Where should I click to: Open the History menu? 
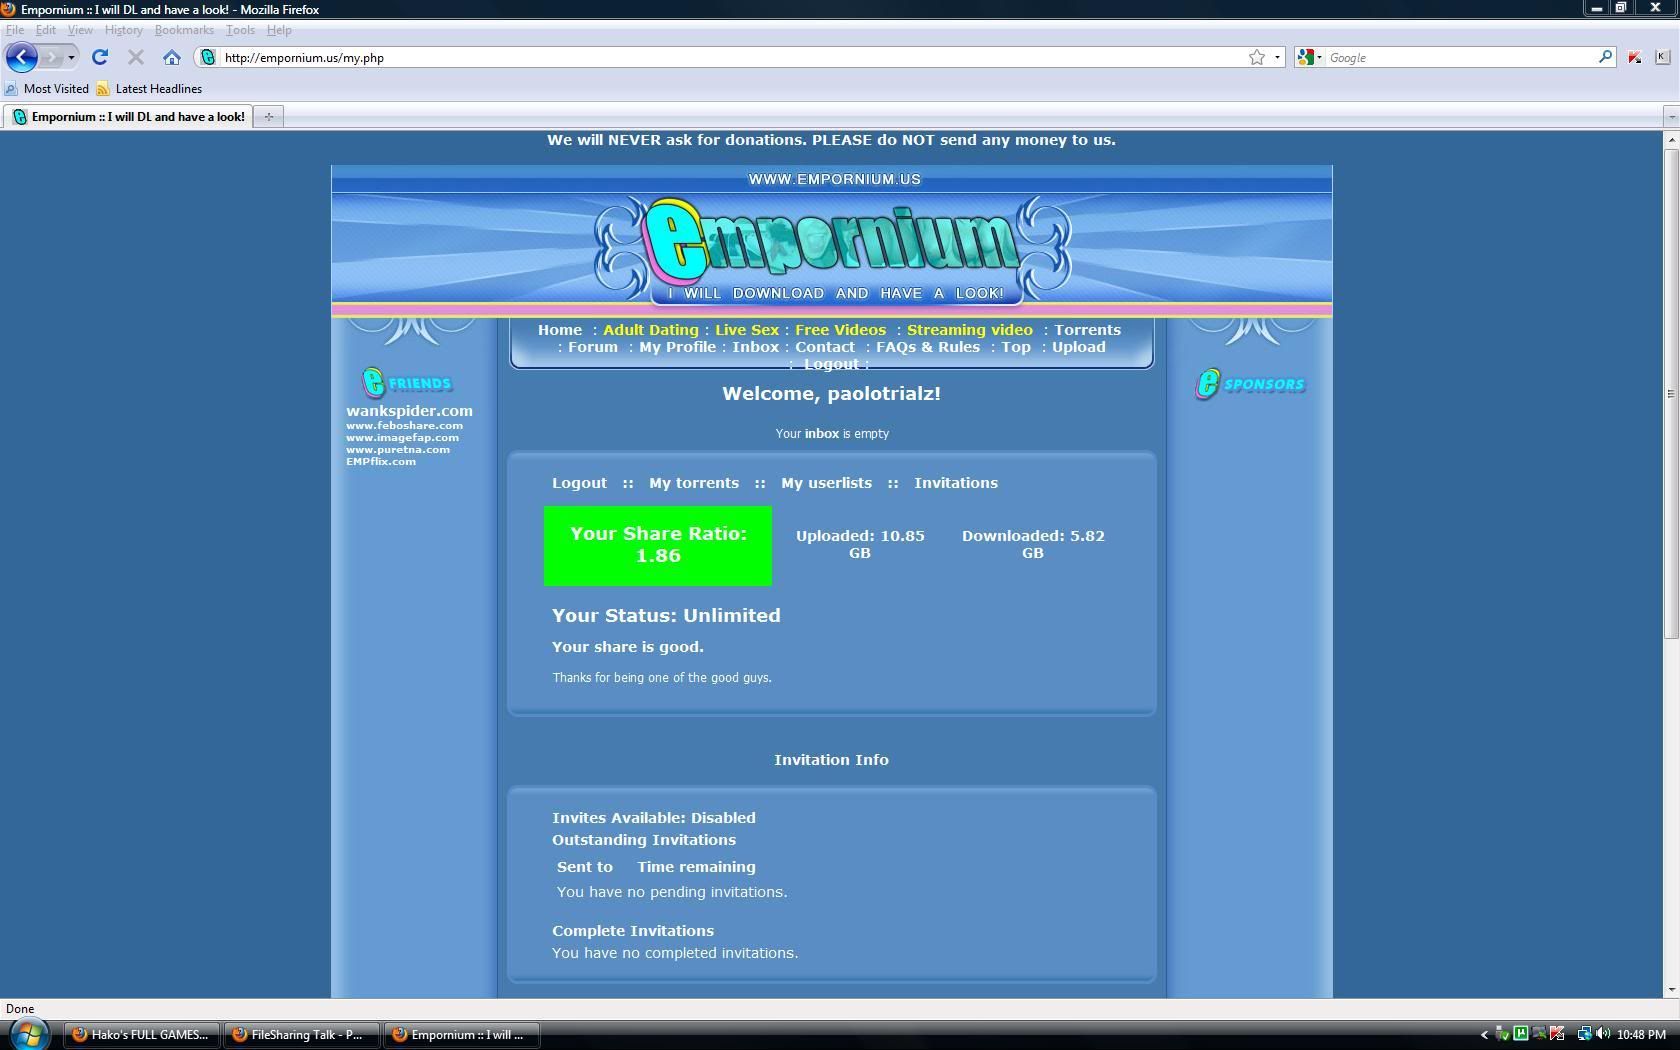click(x=124, y=30)
